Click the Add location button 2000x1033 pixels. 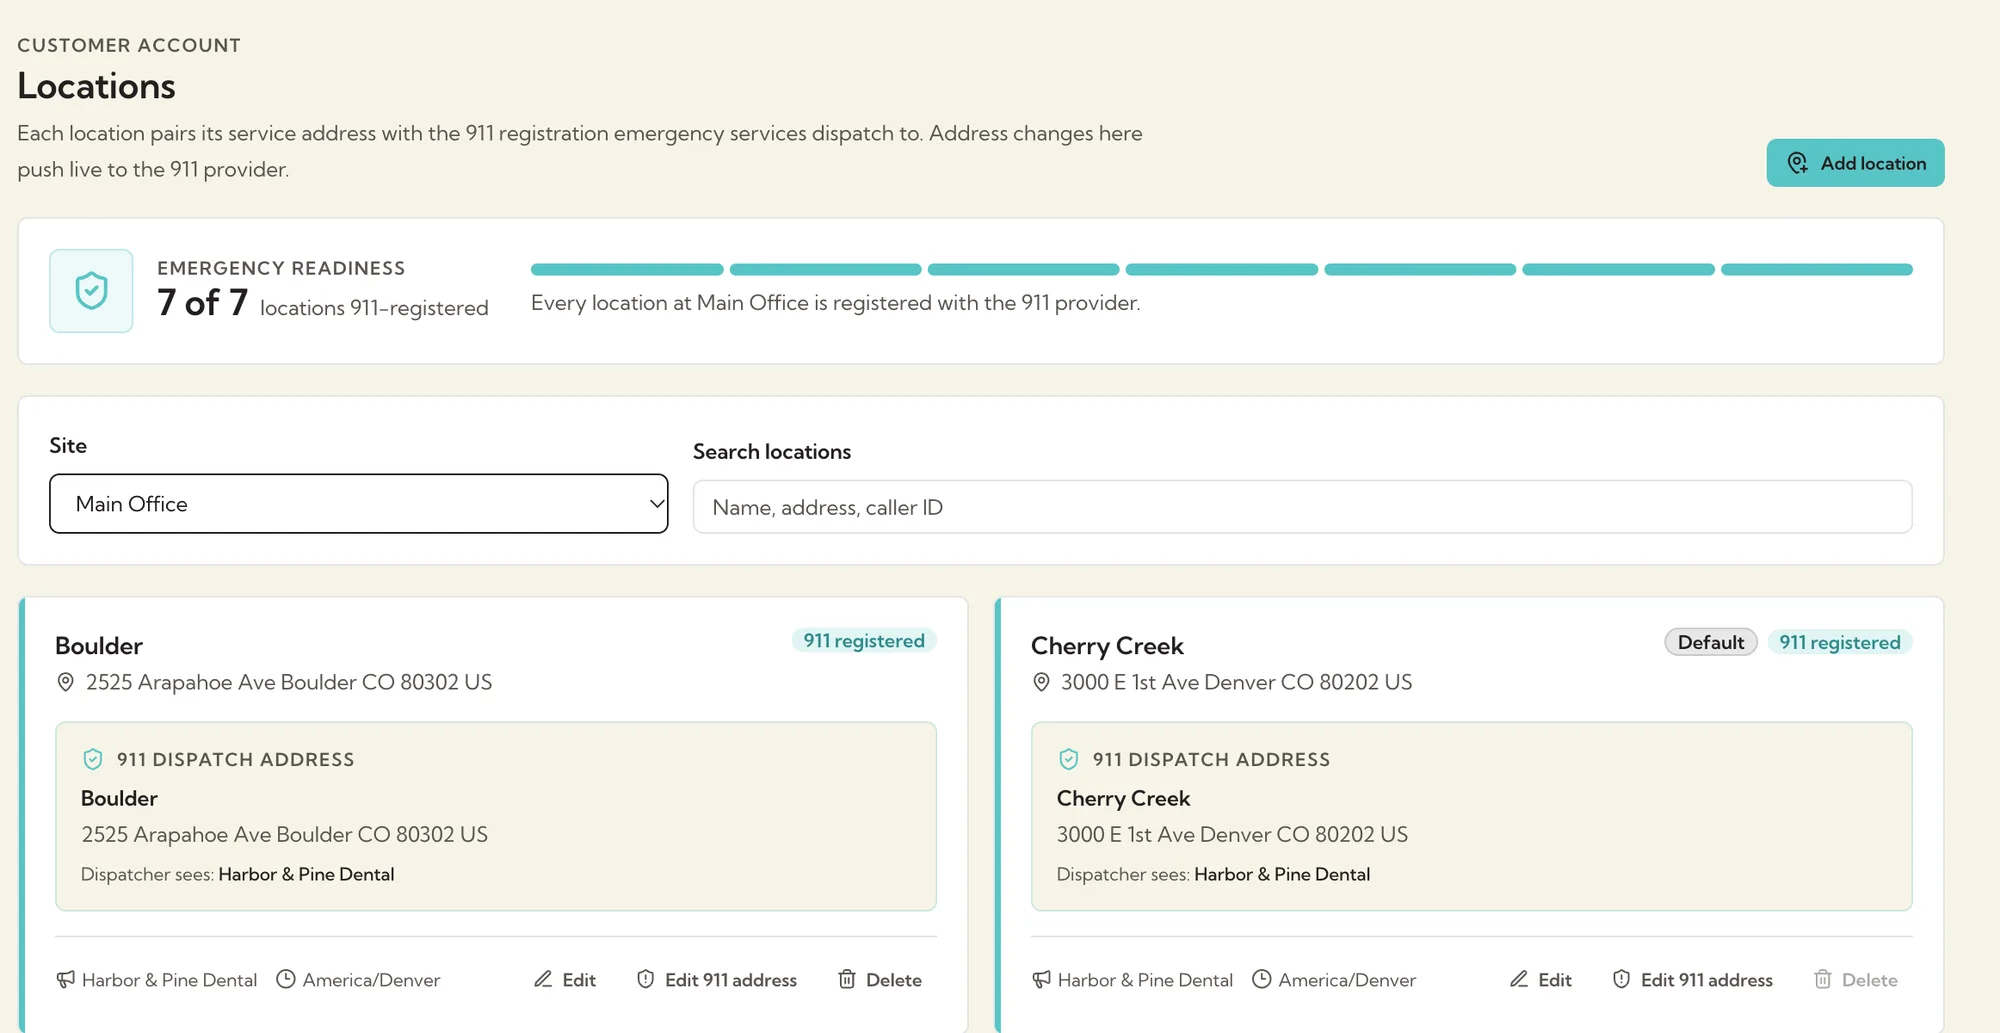pos(1855,163)
